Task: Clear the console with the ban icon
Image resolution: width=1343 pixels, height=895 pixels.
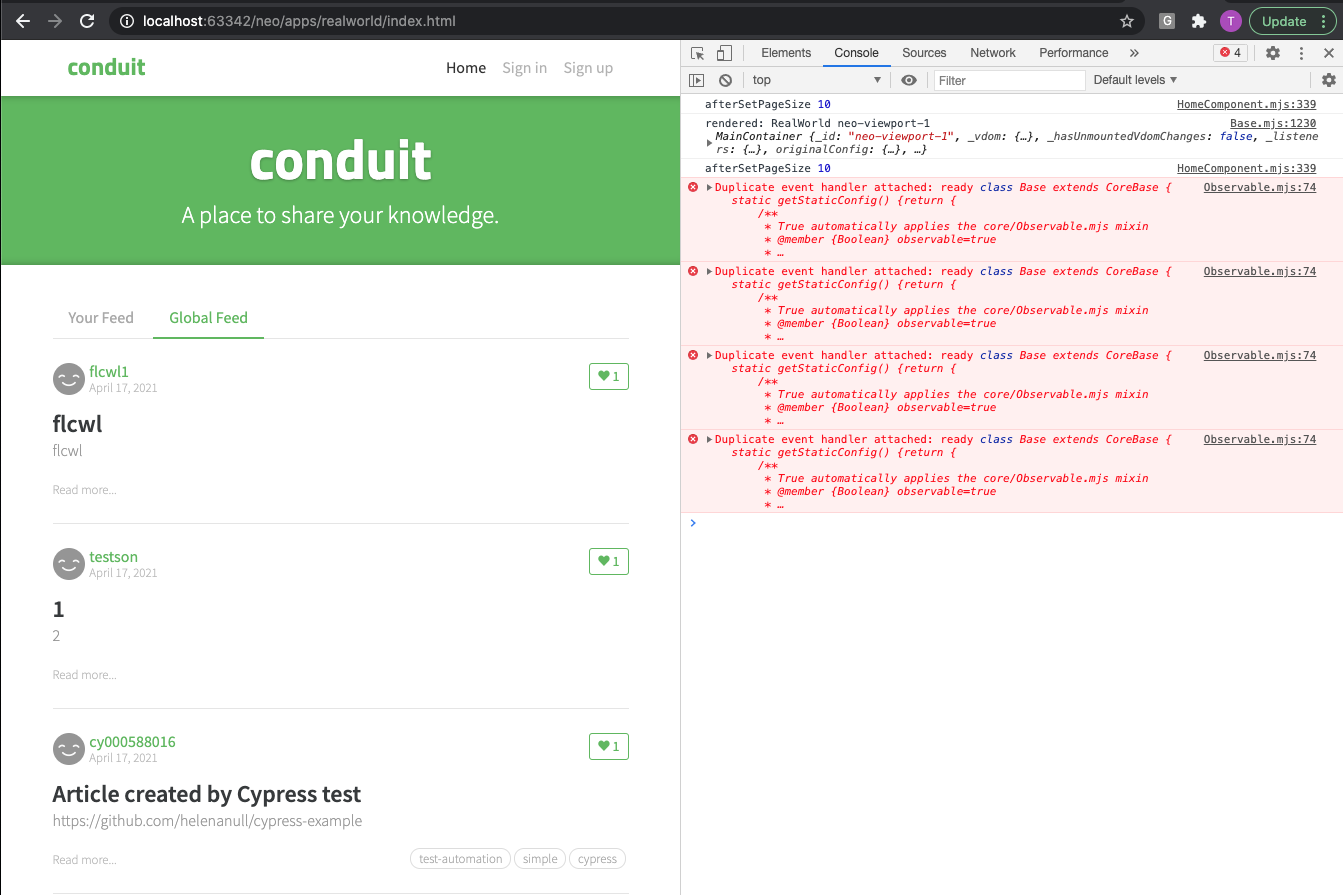Action: [x=725, y=80]
